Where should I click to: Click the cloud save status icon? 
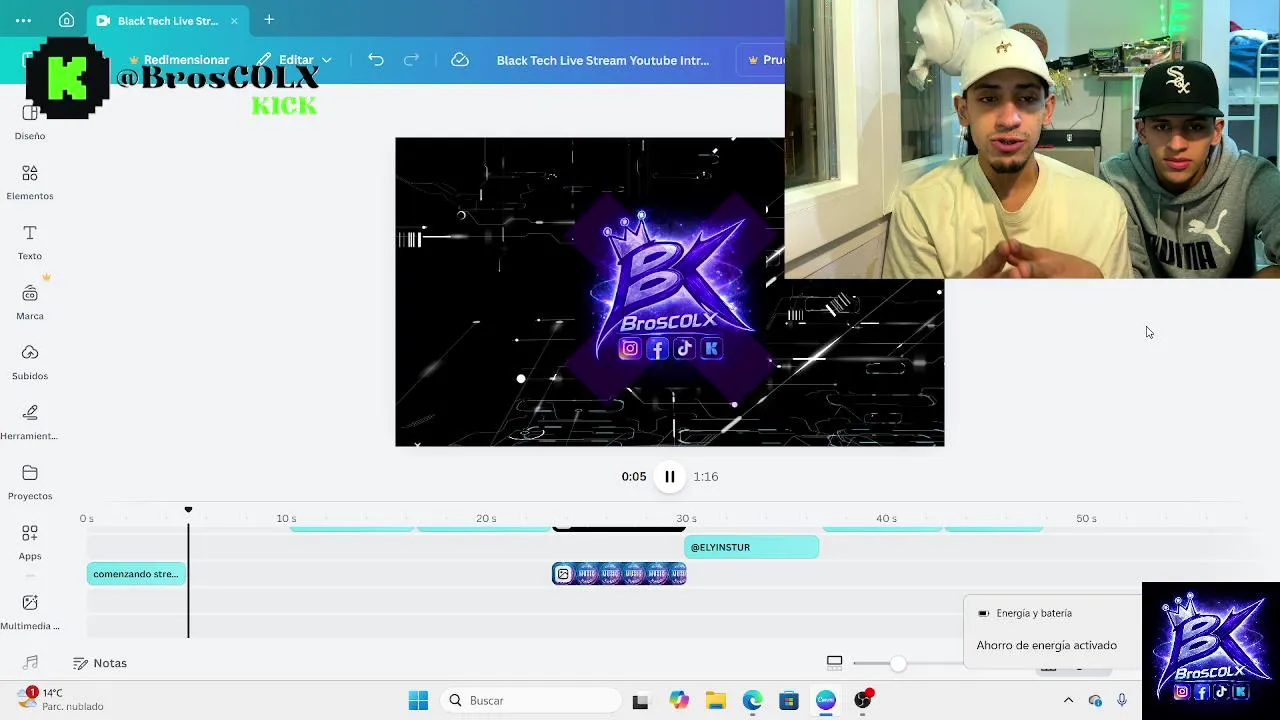[x=460, y=60]
